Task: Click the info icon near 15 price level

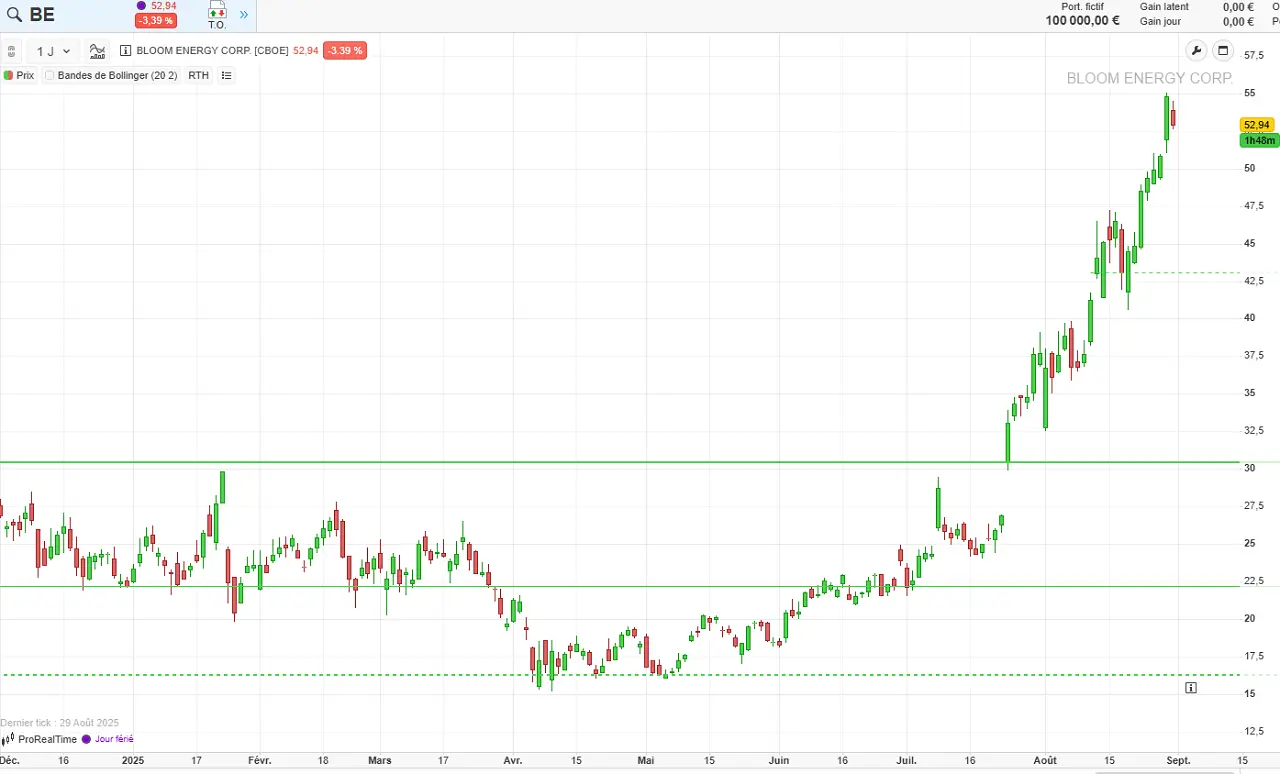Action: click(1191, 687)
